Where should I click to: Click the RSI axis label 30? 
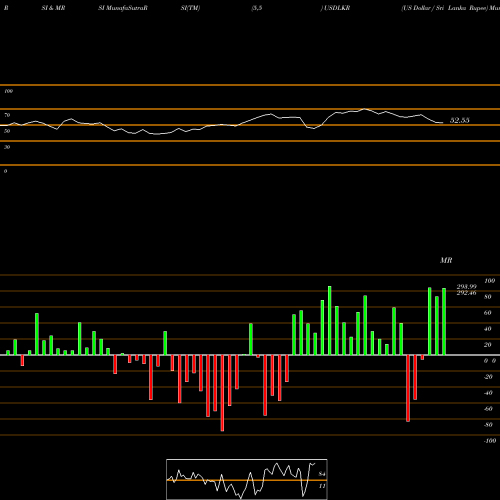point(7,147)
